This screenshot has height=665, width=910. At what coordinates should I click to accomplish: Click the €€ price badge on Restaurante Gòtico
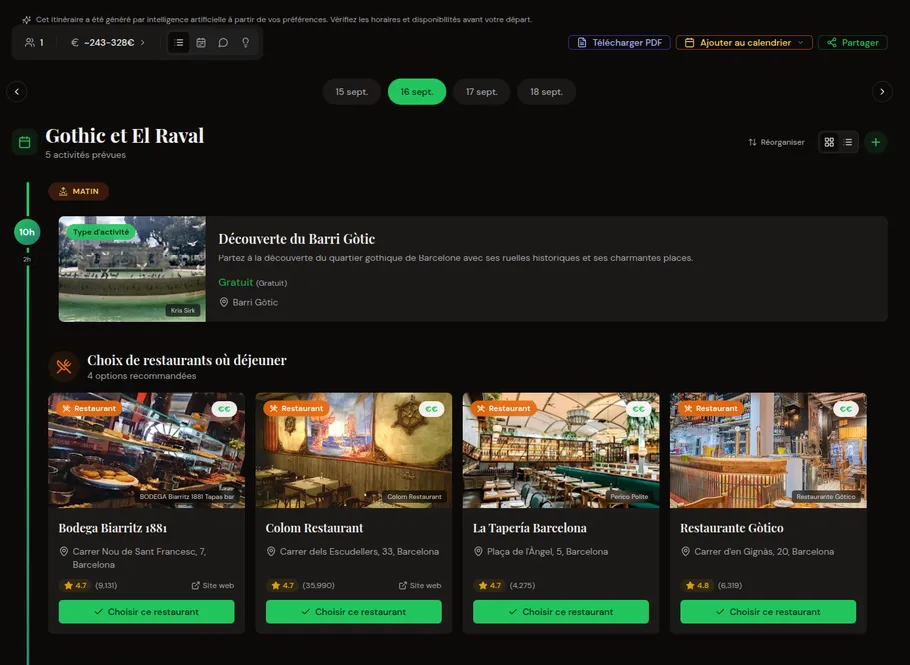coord(846,409)
